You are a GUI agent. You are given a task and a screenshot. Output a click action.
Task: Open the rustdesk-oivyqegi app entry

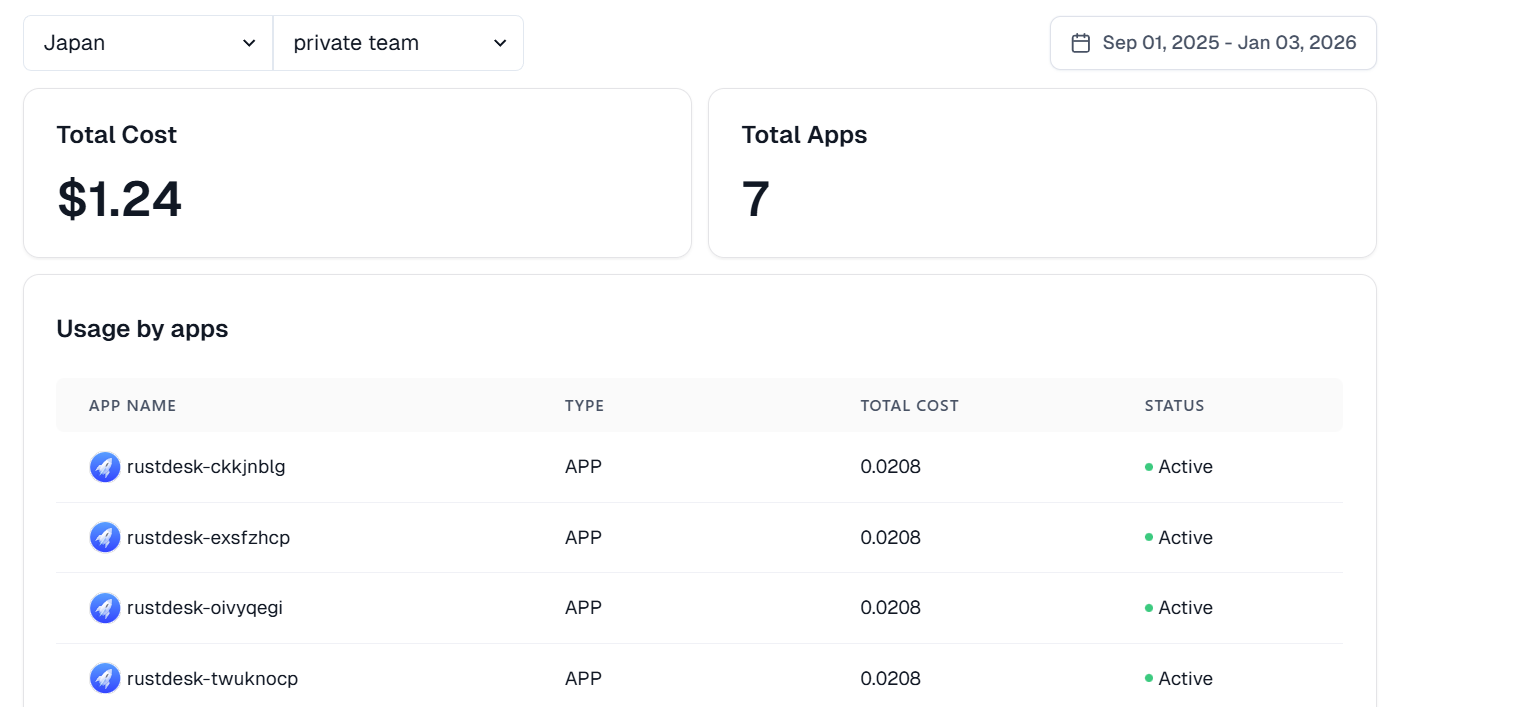[205, 608]
